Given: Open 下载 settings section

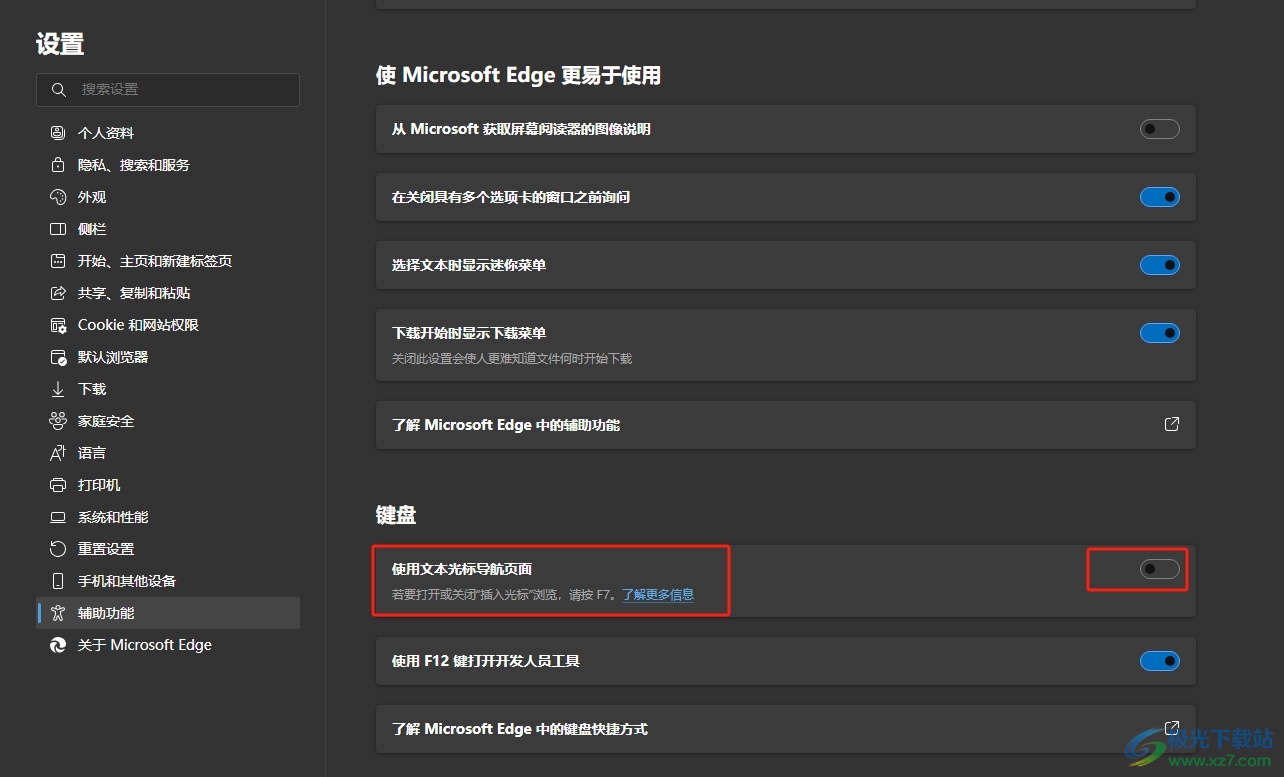Looking at the screenshot, I should [168, 389].
